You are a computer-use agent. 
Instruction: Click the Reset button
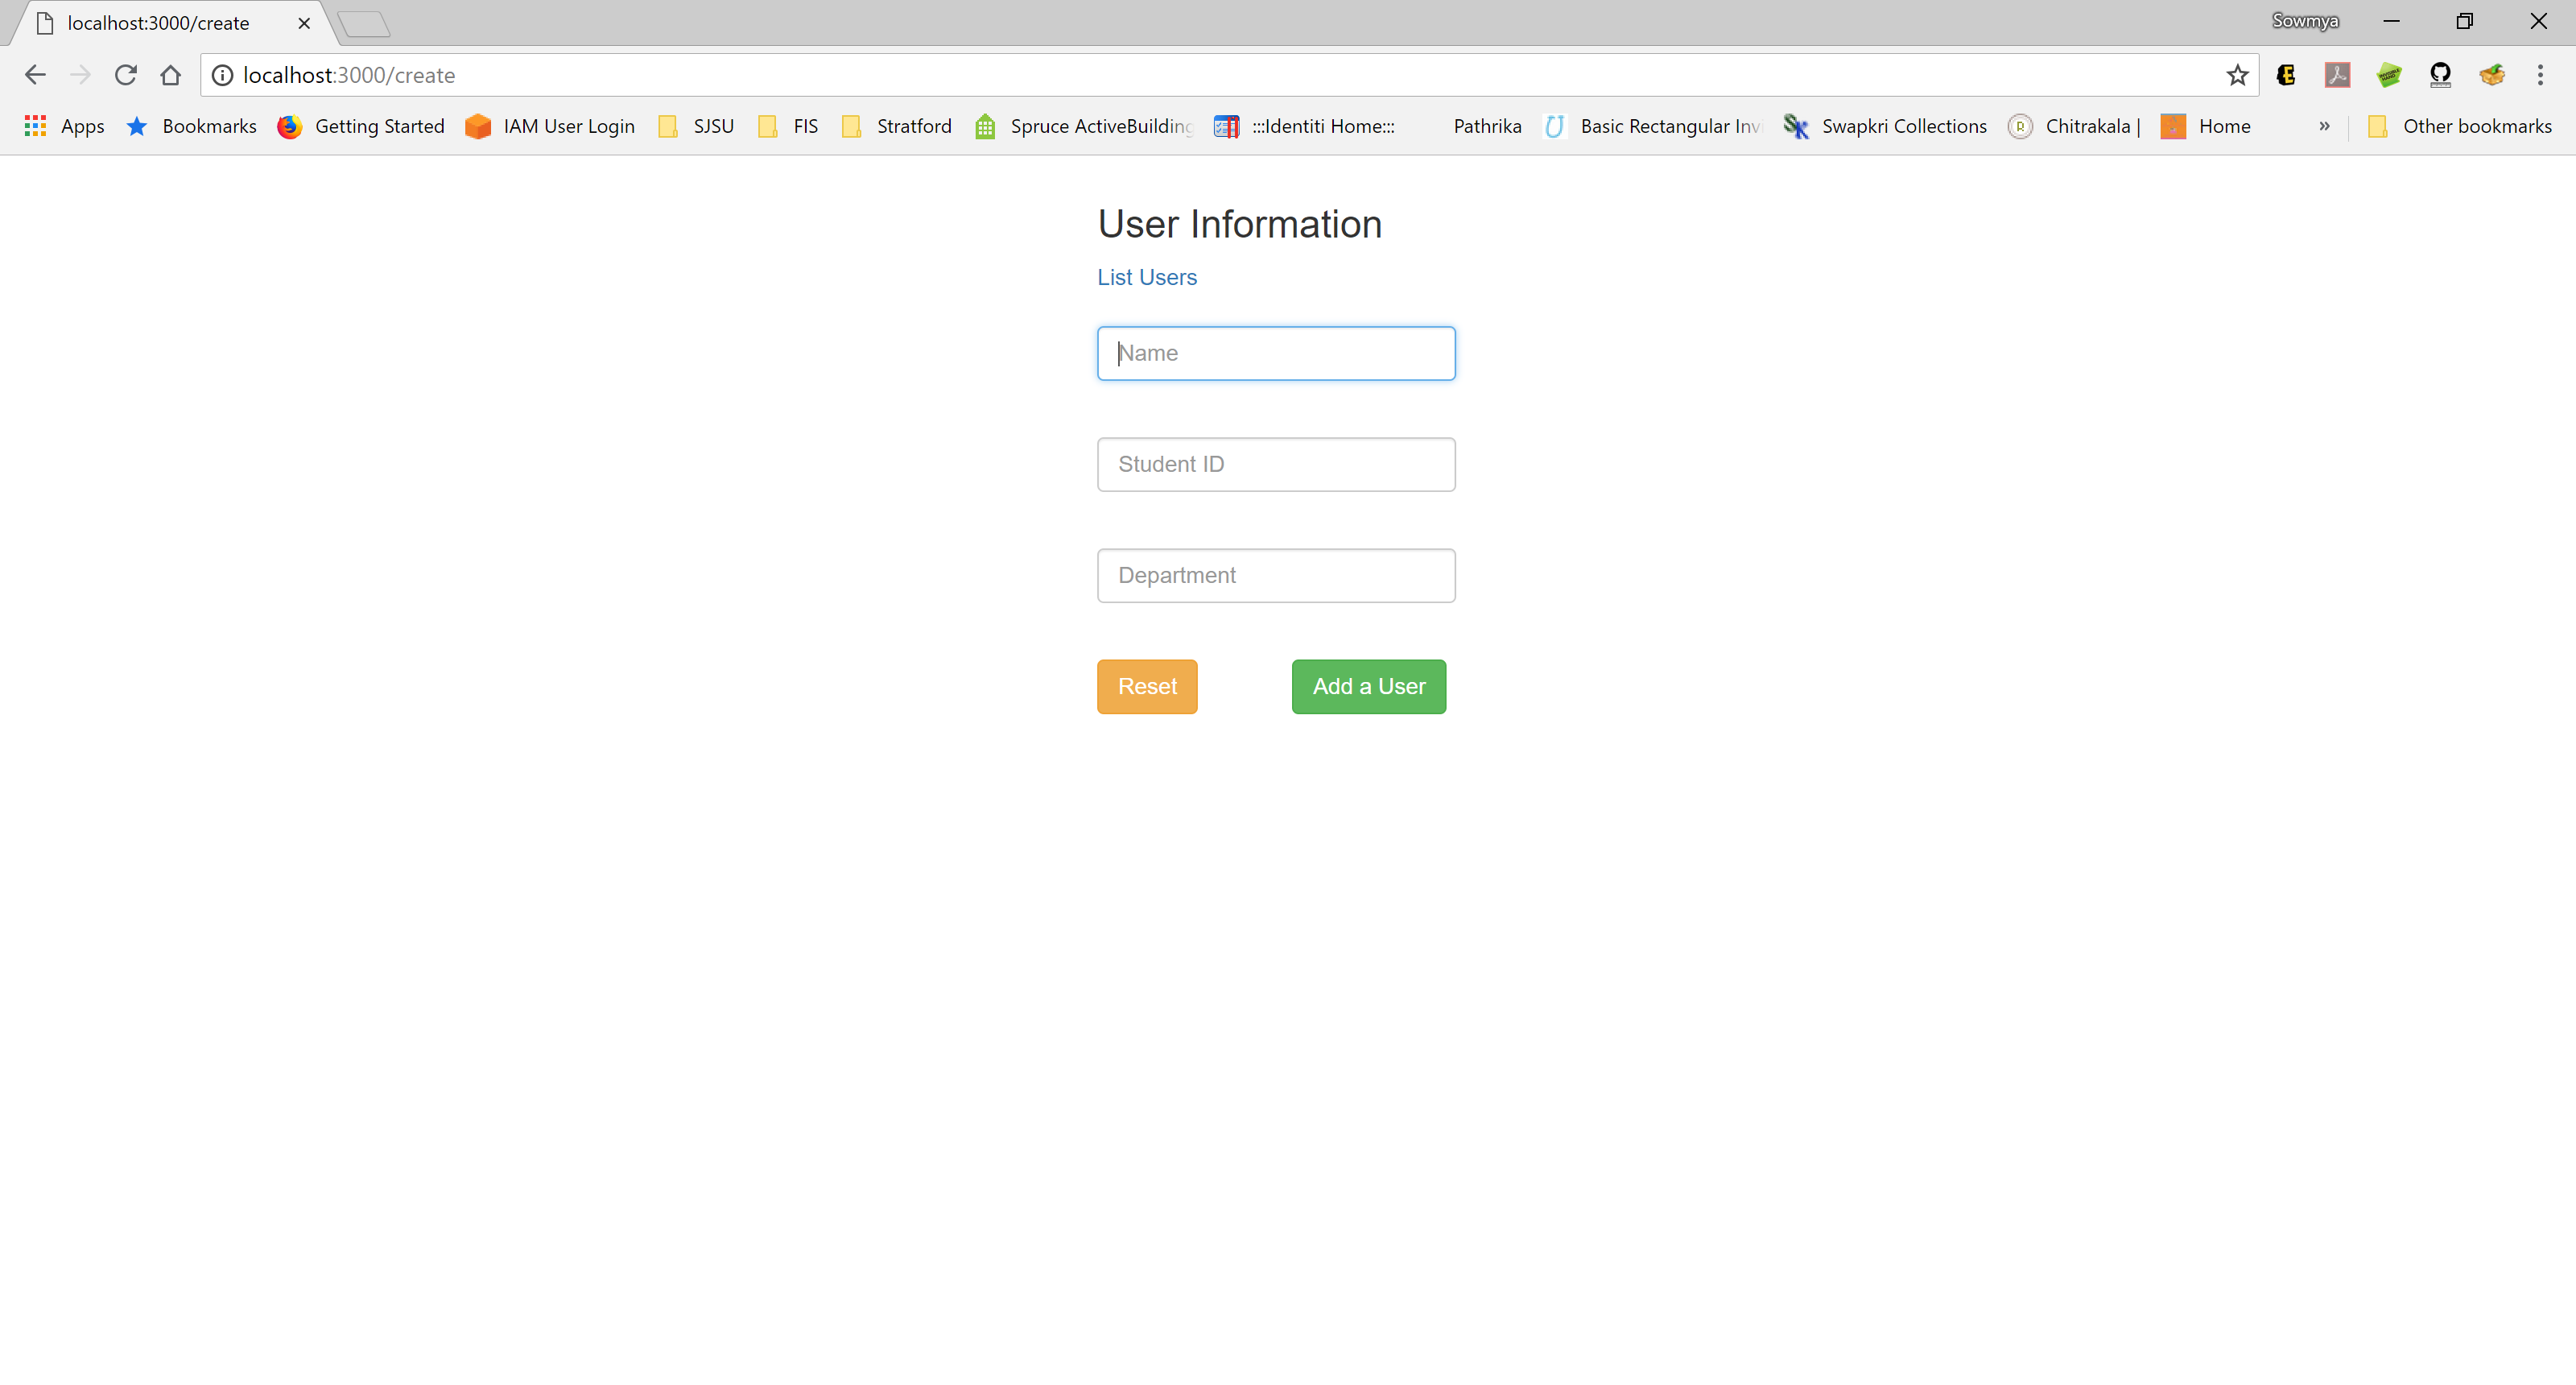(x=1146, y=686)
